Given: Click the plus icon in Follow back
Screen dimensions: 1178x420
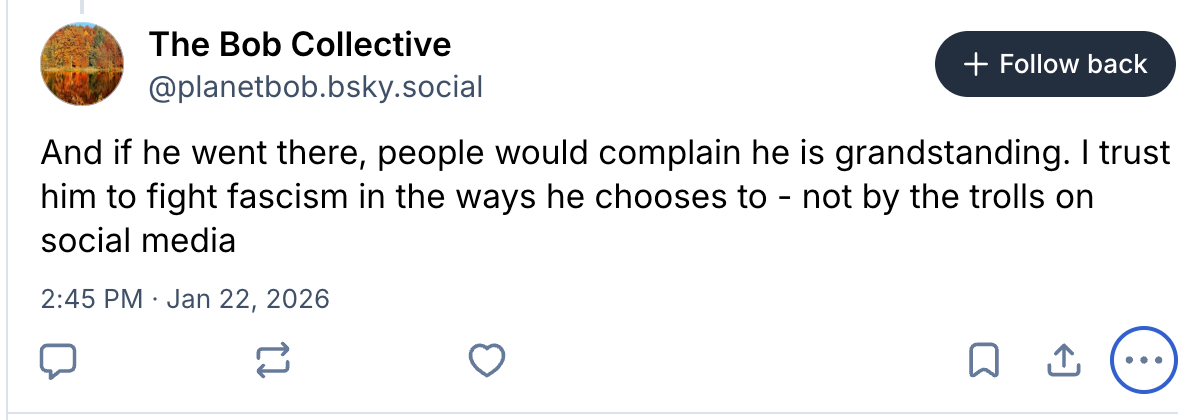Looking at the screenshot, I should click(973, 65).
